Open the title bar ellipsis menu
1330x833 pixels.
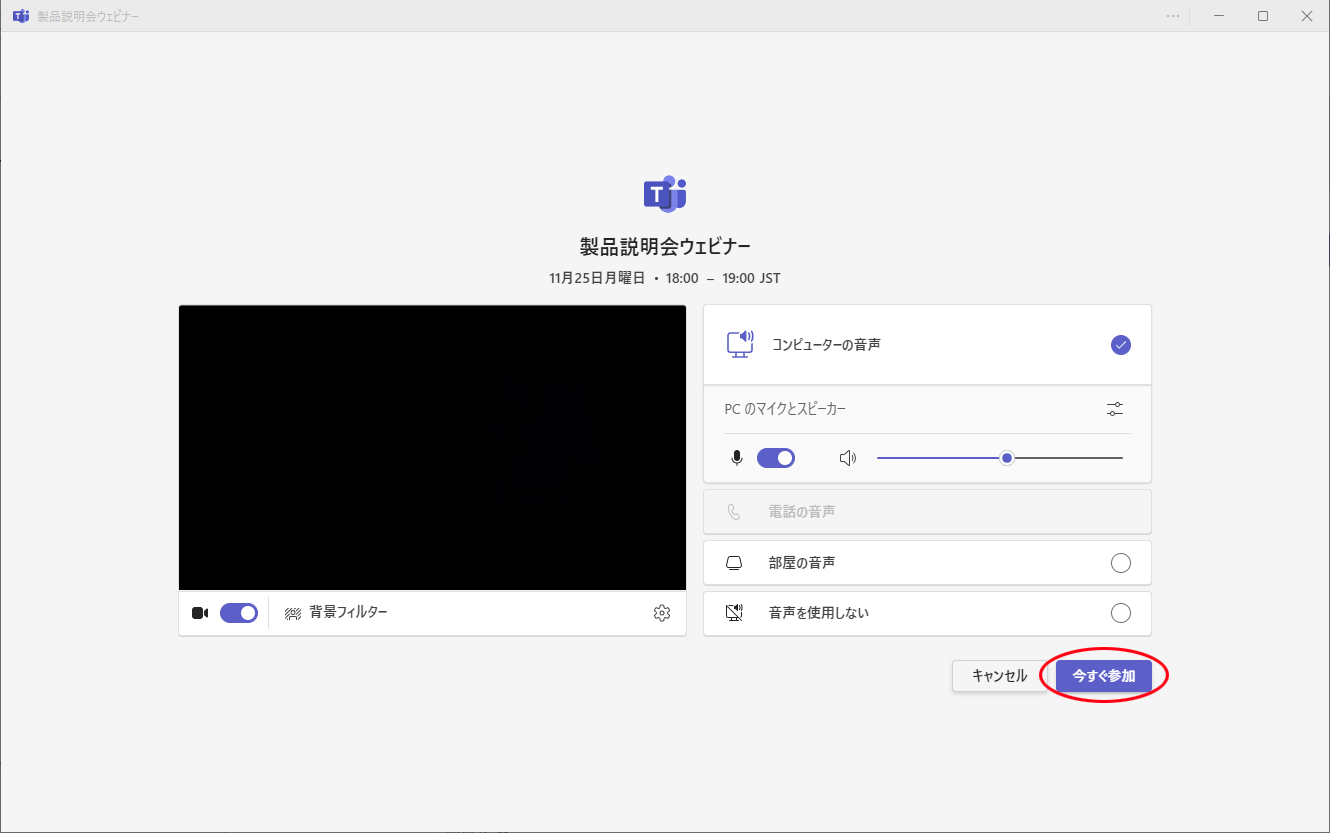[1172, 15]
